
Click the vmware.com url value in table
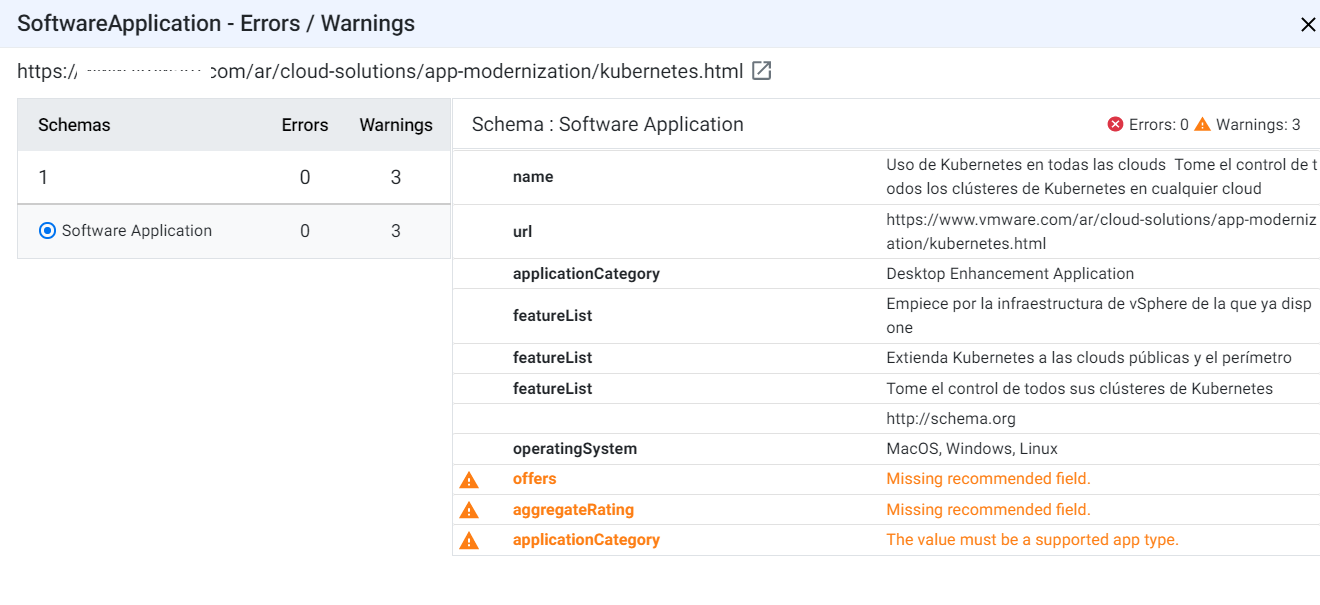pos(1101,232)
